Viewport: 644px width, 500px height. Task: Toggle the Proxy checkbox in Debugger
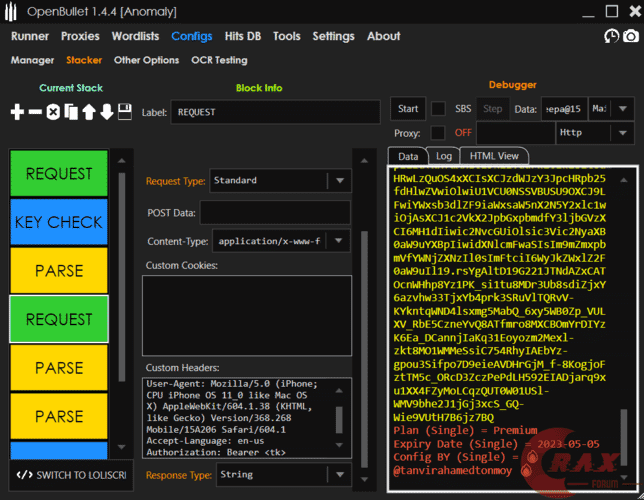[438, 132]
